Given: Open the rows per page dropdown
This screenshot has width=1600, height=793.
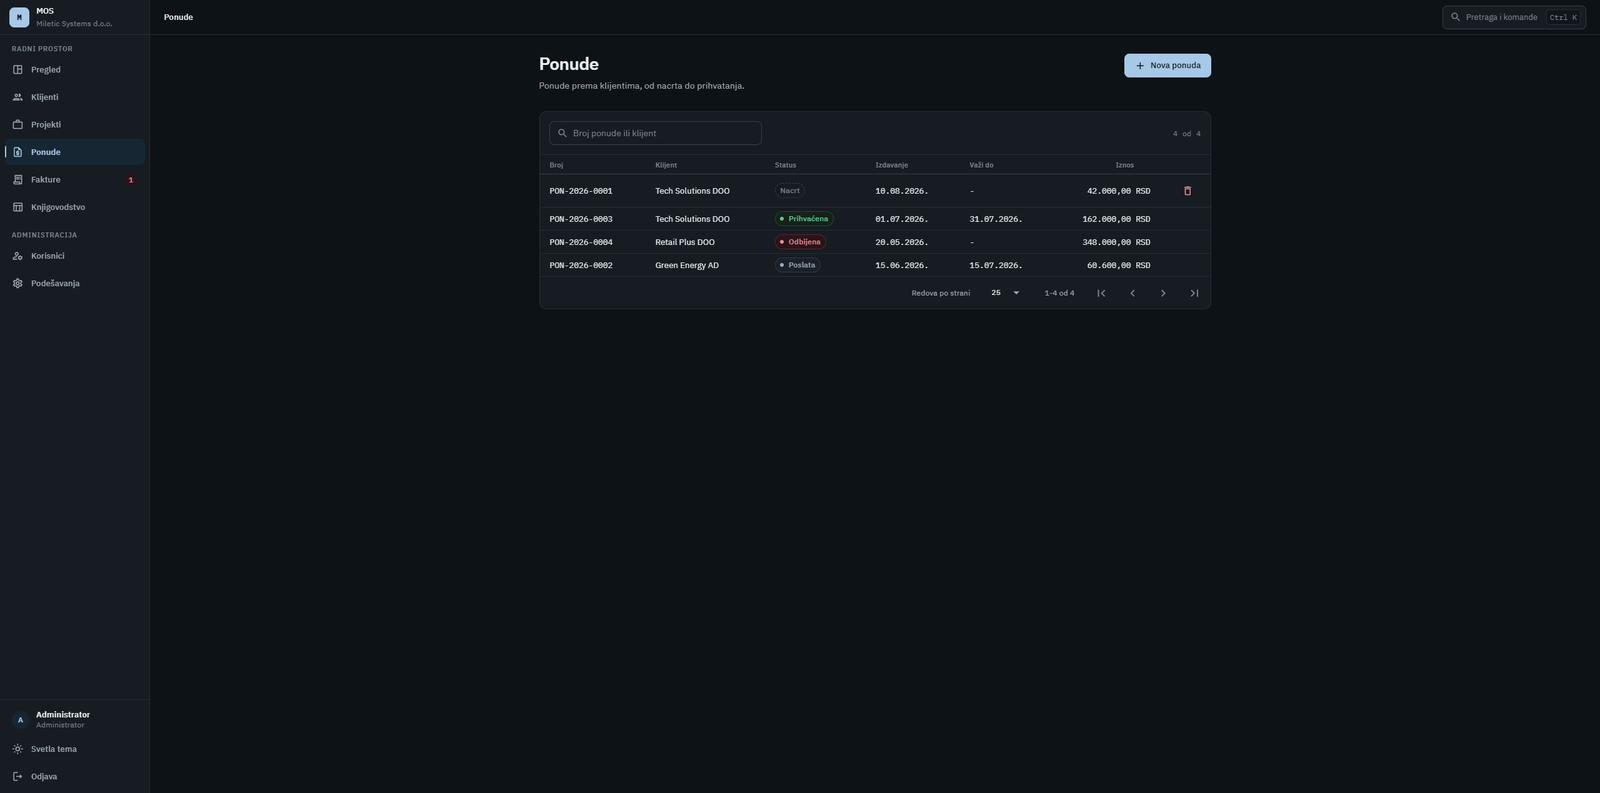Looking at the screenshot, I should pyautogui.click(x=1005, y=293).
